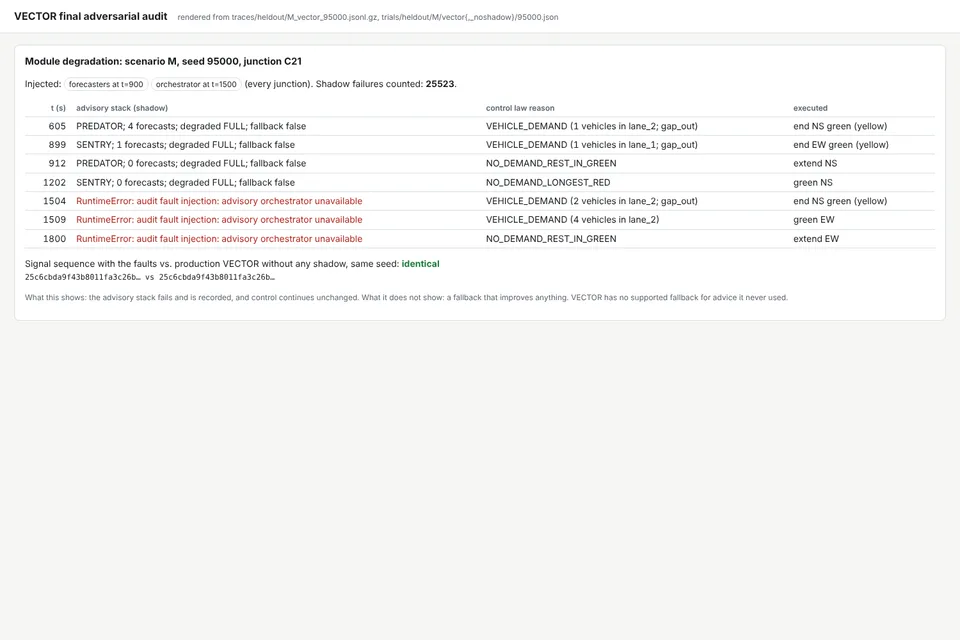Select the time cell "899"
The height and width of the screenshot is (640, 960).
point(57,145)
